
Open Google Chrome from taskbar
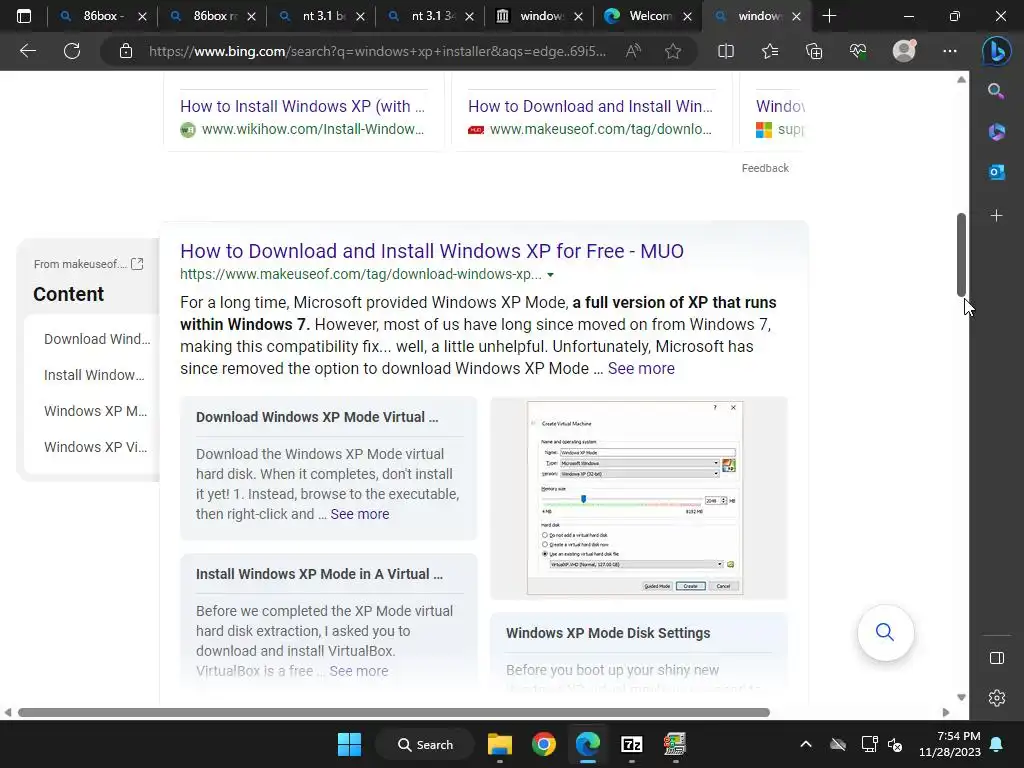[543, 744]
